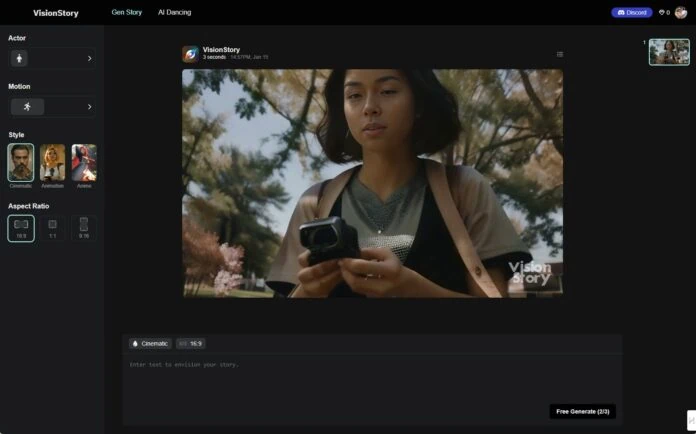Image resolution: width=696 pixels, height=434 pixels.
Task: Click the Cinematic style tag chip
Action: coord(150,343)
